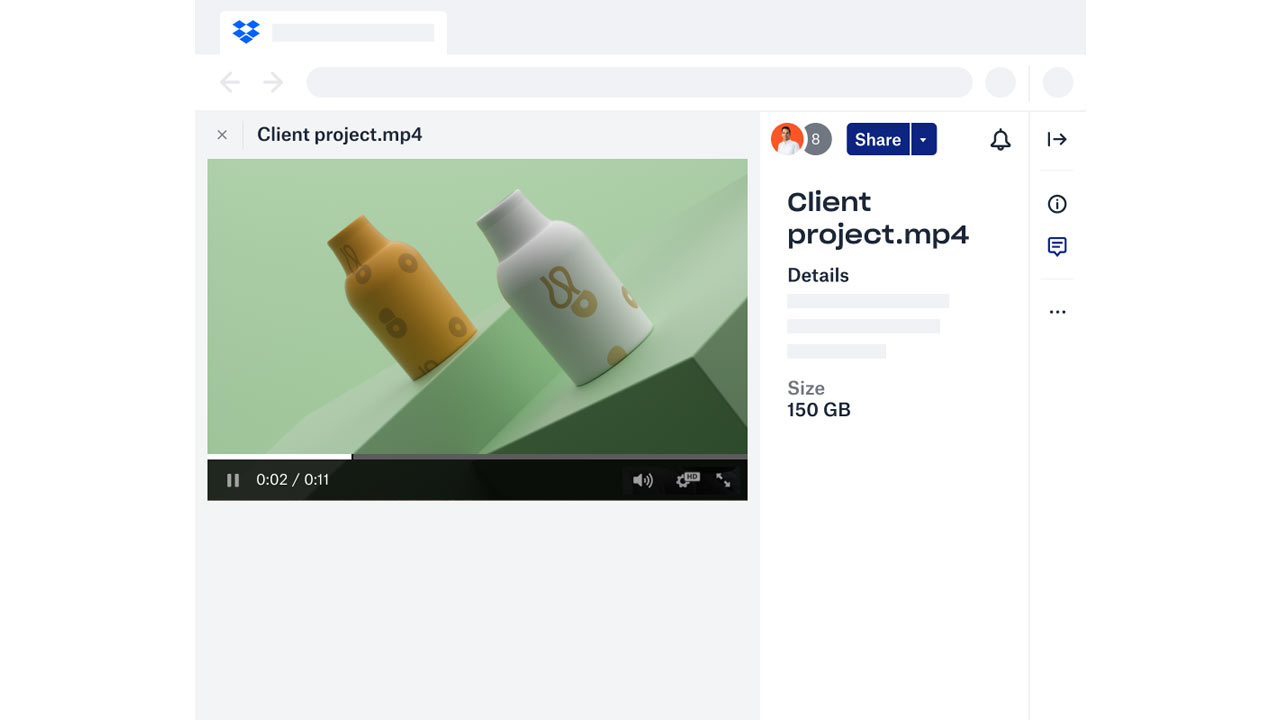
Task: Select the Dropbox browser tab
Action: (333, 33)
